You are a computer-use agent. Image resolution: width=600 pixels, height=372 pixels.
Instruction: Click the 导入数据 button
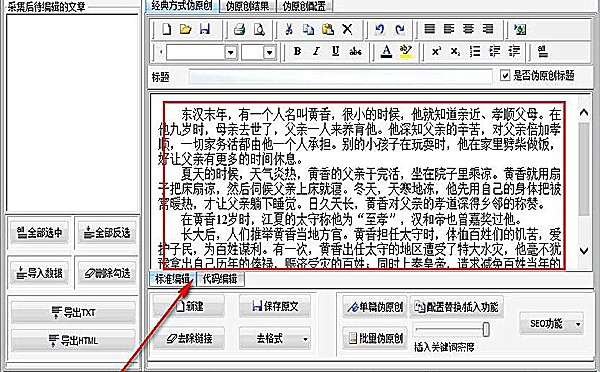(39, 273)
